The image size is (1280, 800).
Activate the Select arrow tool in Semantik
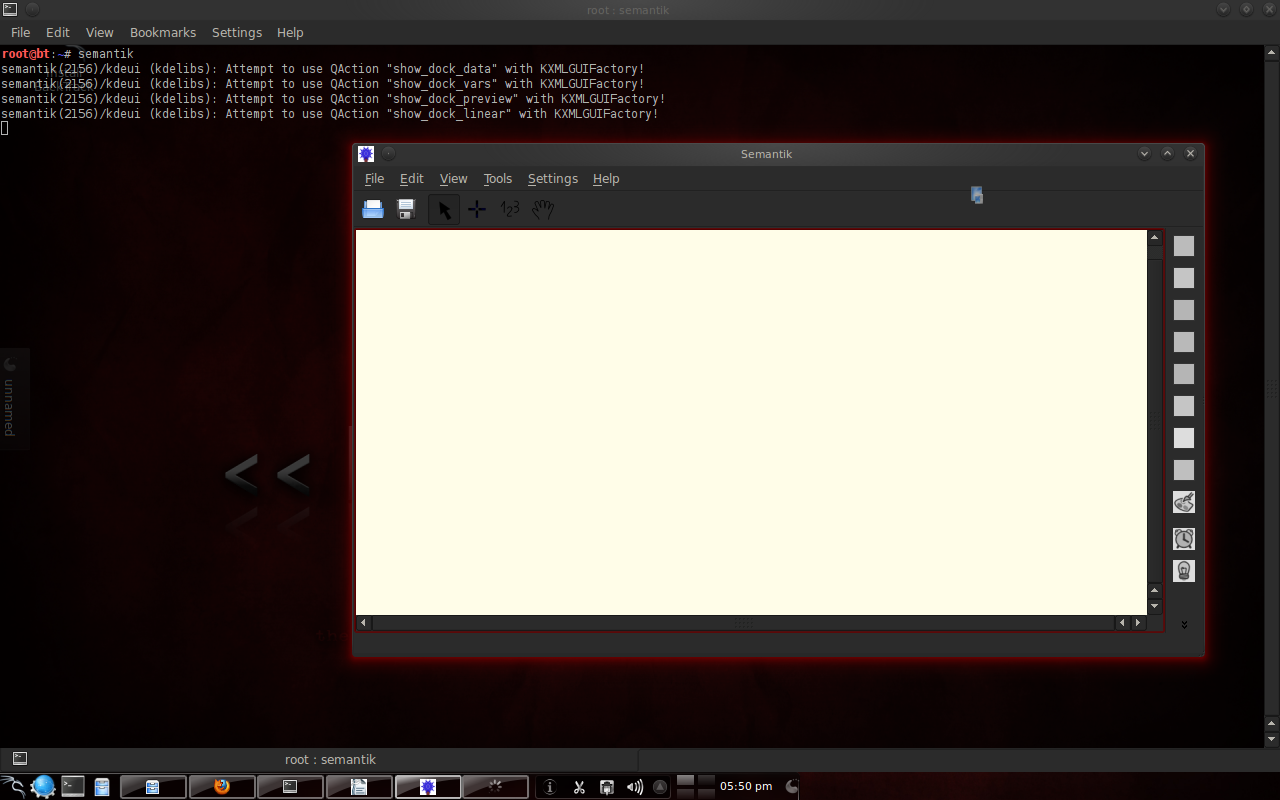tap(444, 209)
